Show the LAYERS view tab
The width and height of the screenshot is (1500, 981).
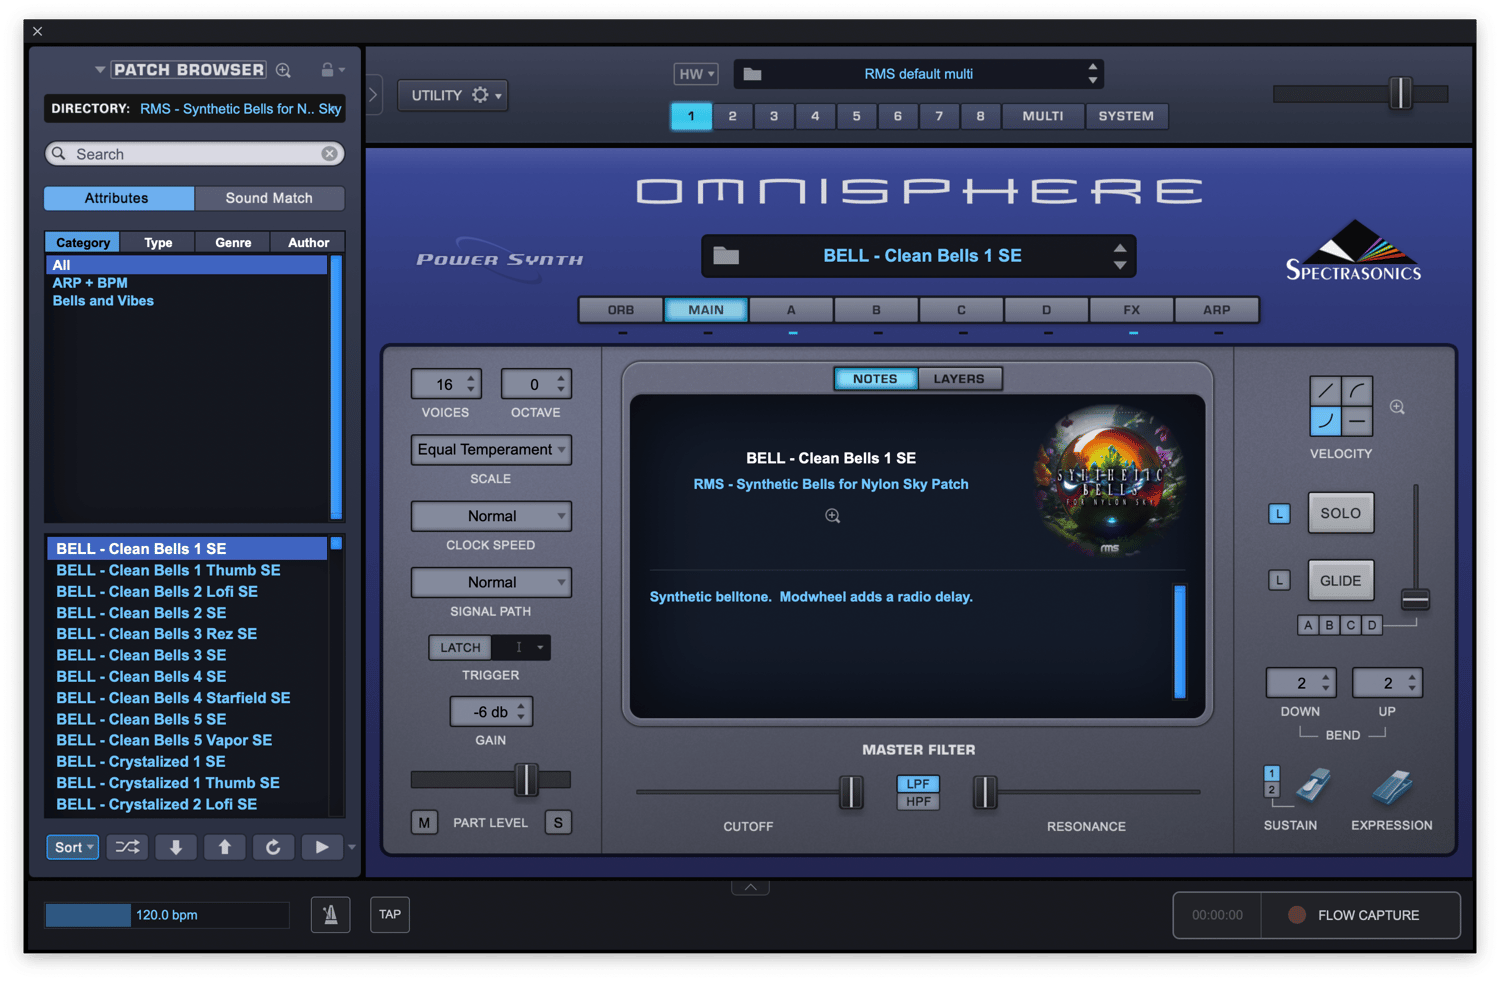(x=959, y=379)
